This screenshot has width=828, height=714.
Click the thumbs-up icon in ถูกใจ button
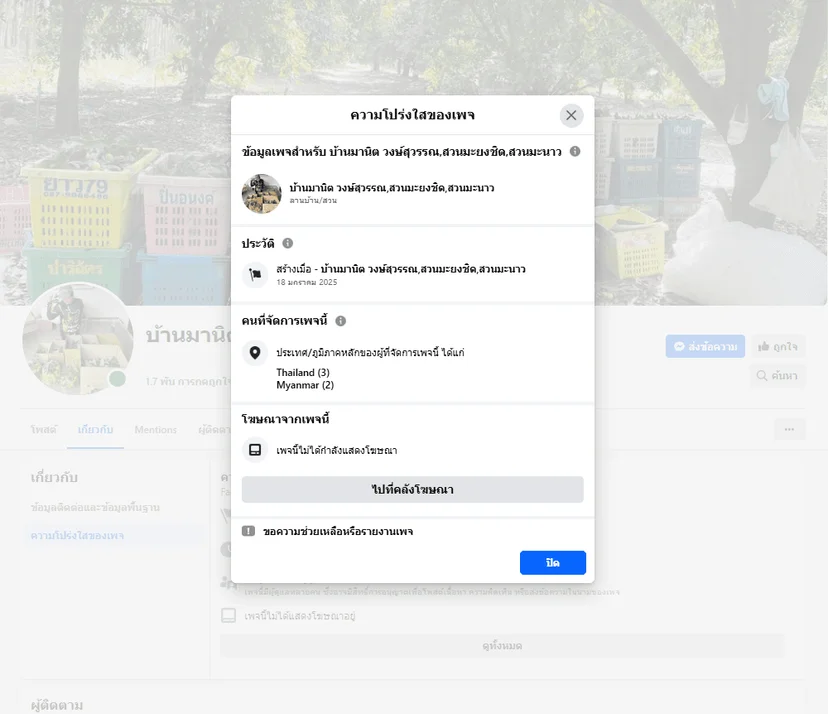(764, 346)
